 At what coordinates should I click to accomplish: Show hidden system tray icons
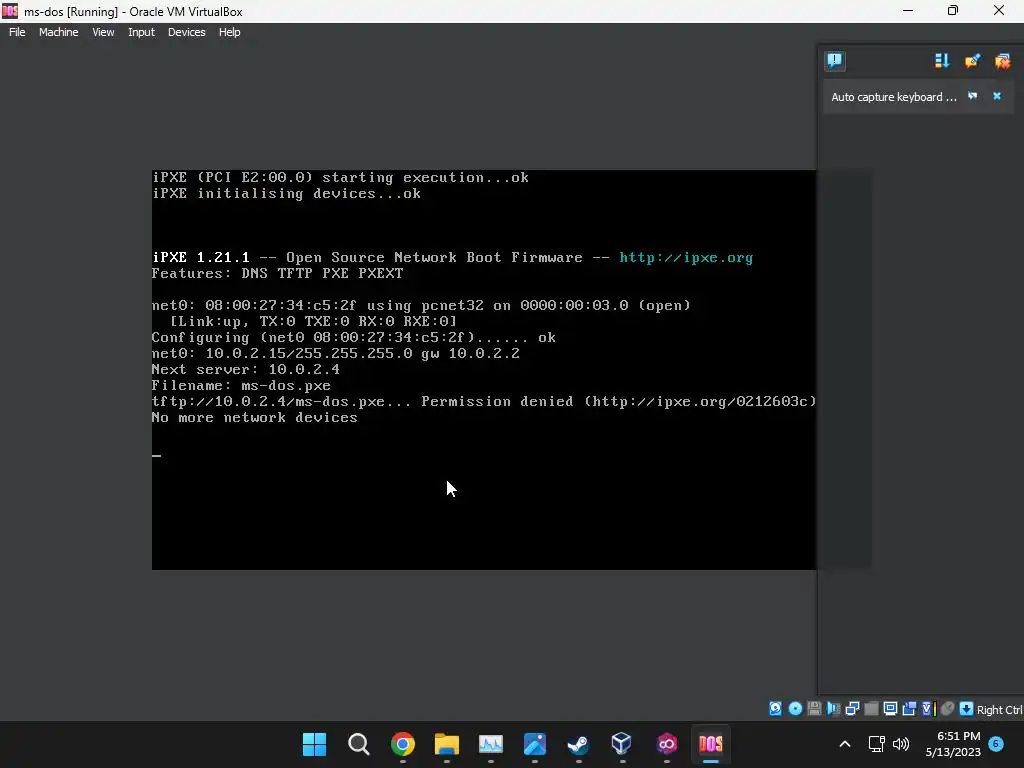click(x=844, y=744)
